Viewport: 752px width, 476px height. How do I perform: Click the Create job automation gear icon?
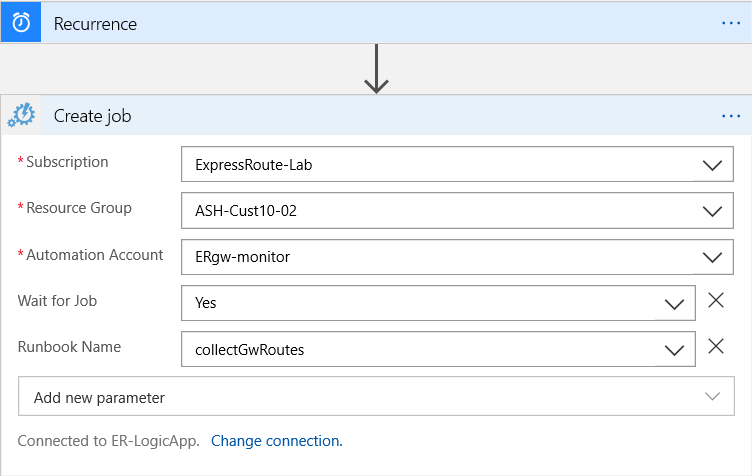point(21,116)
